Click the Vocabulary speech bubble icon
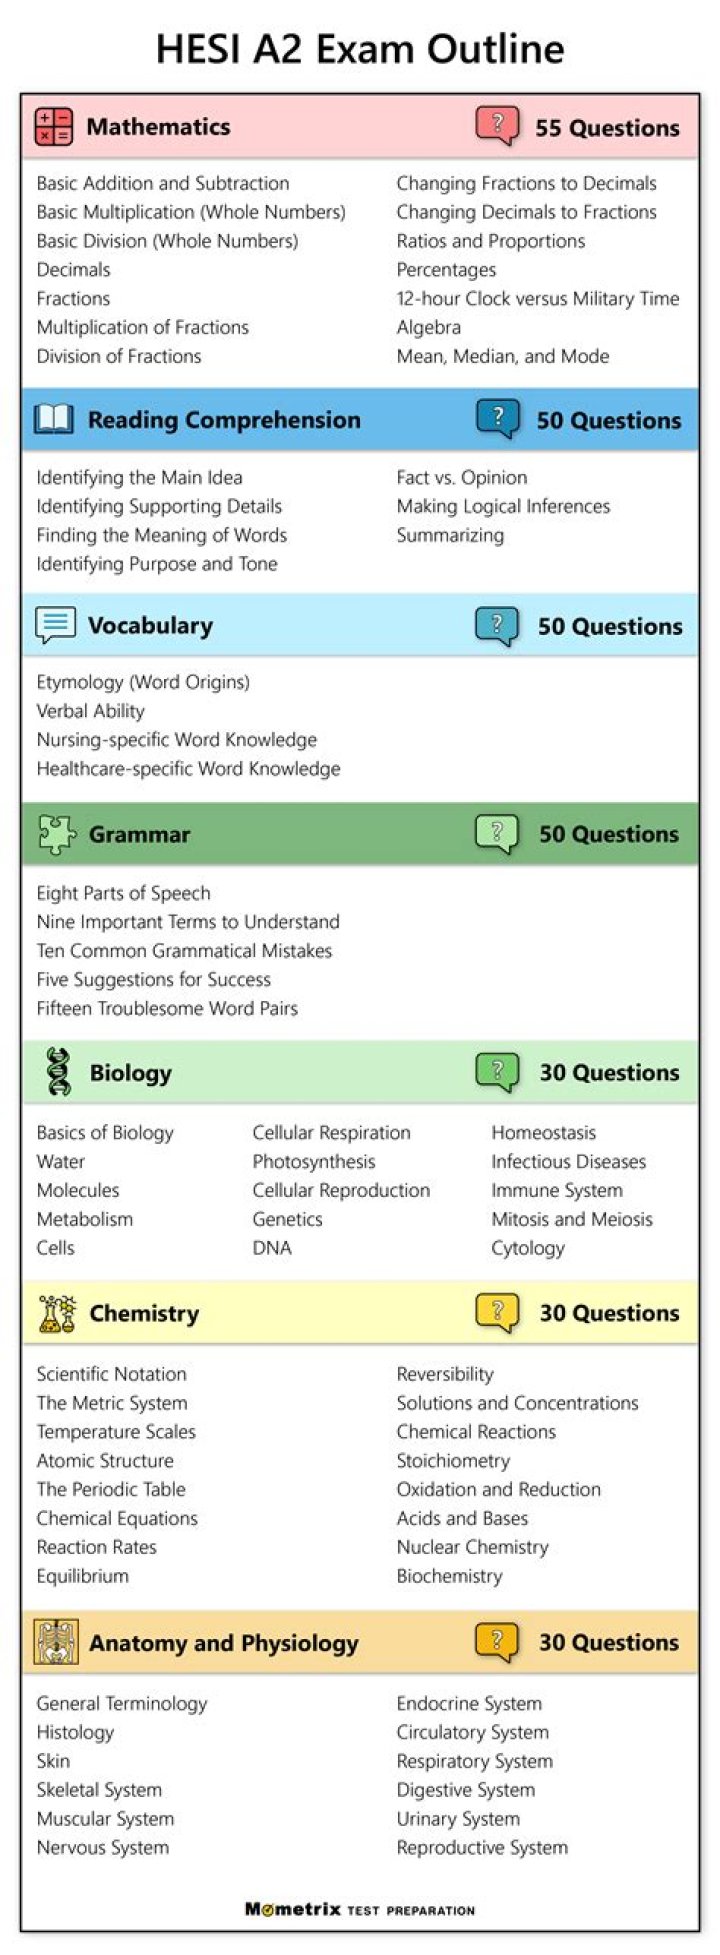Image resolution: width=720 pixels, height=1955 pixels. coord(55,625)
